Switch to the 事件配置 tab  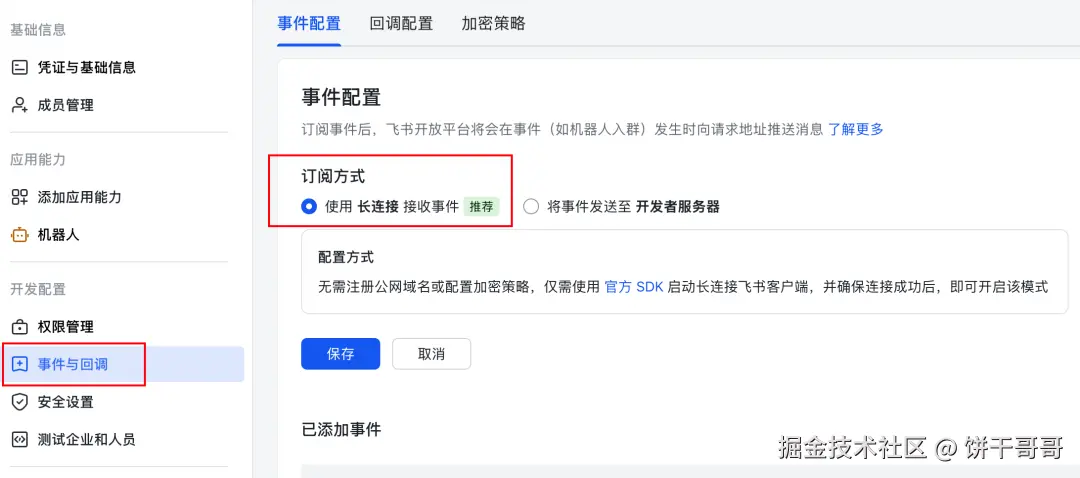(x=309, y=23)
